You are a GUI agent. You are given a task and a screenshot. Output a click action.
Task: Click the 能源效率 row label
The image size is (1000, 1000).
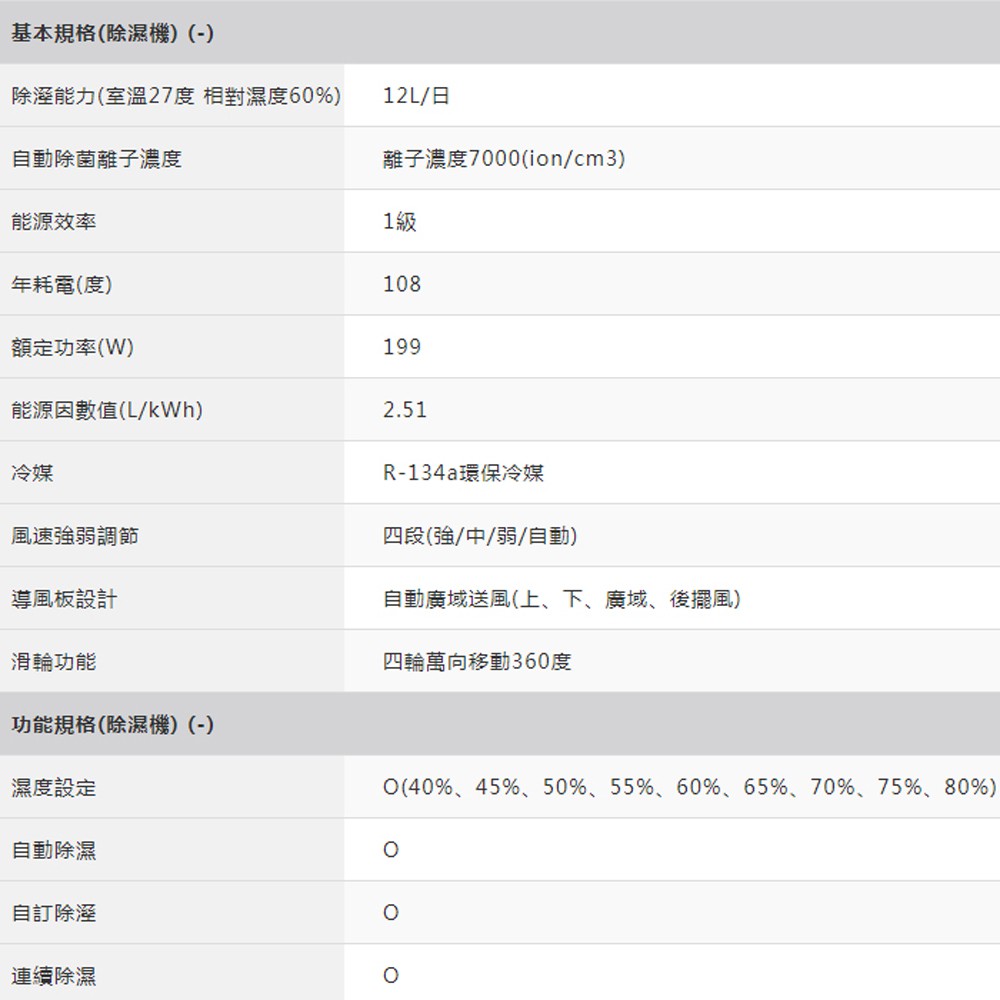[x=54, y=222]
